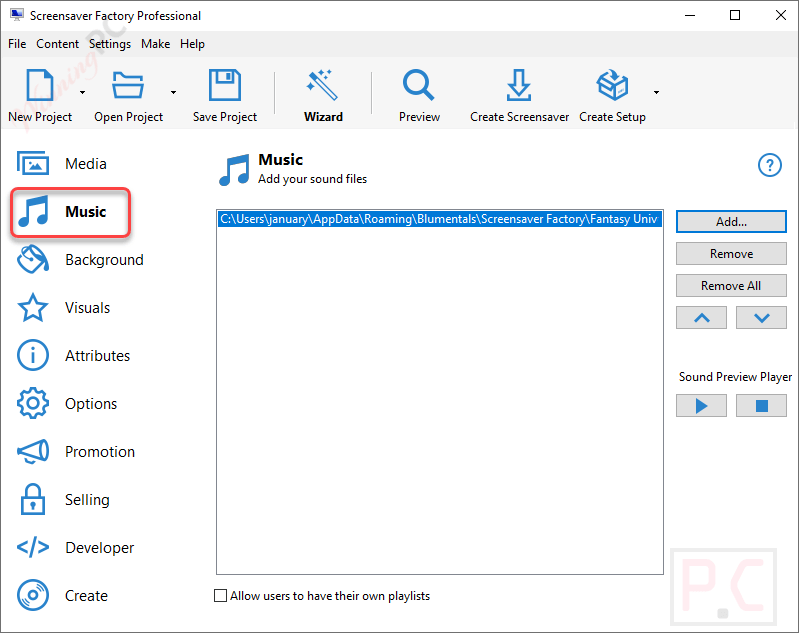Click the Add... button
799x633 pixels.
(x=731, y=222)
